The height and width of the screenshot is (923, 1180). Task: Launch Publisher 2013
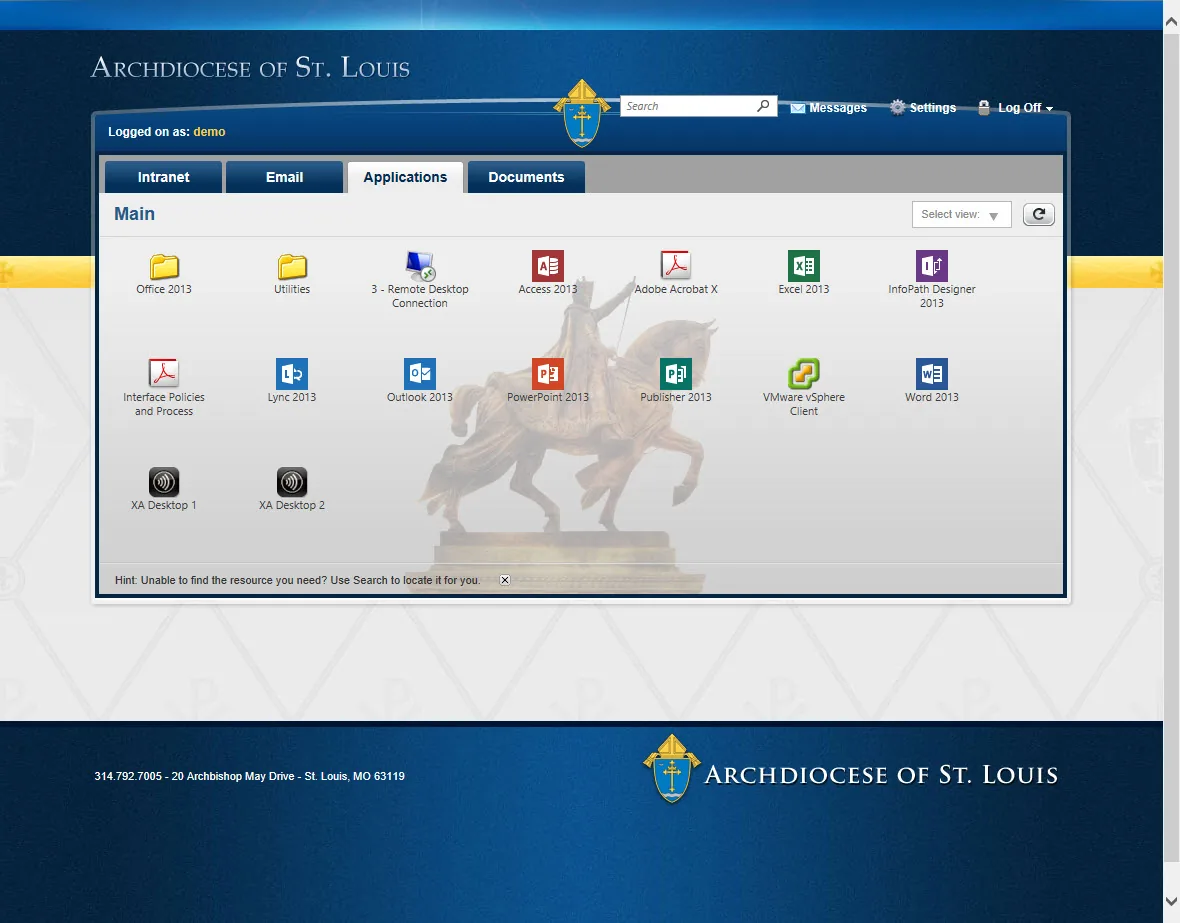[676, 381]
